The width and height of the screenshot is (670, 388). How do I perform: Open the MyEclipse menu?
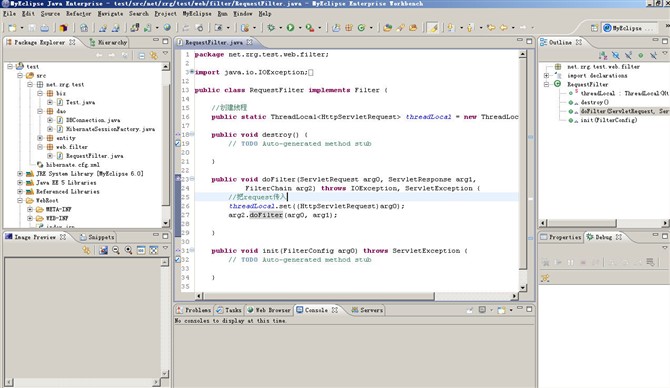(197, 14)
